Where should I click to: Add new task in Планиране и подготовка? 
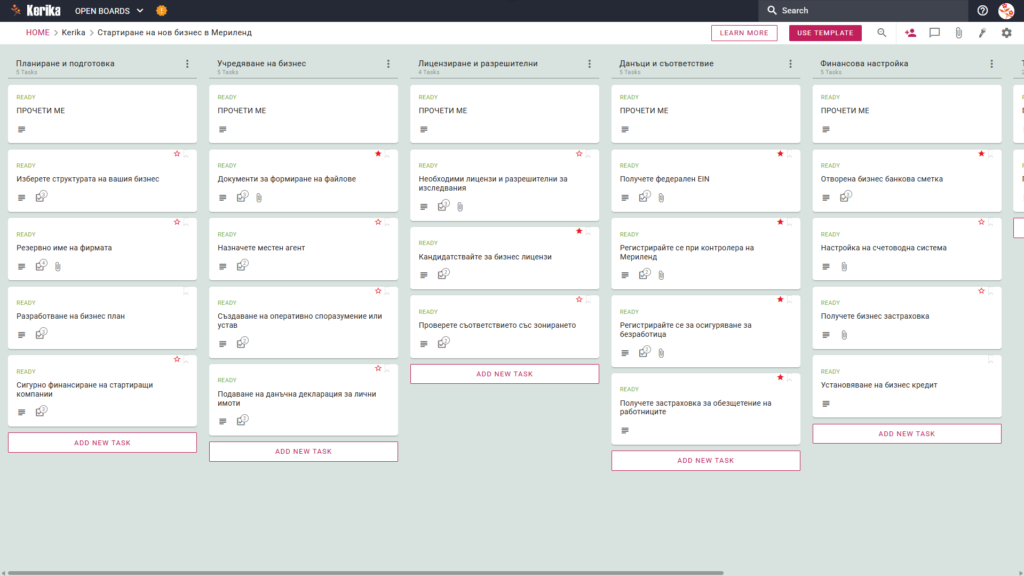[x=103, y=443]
